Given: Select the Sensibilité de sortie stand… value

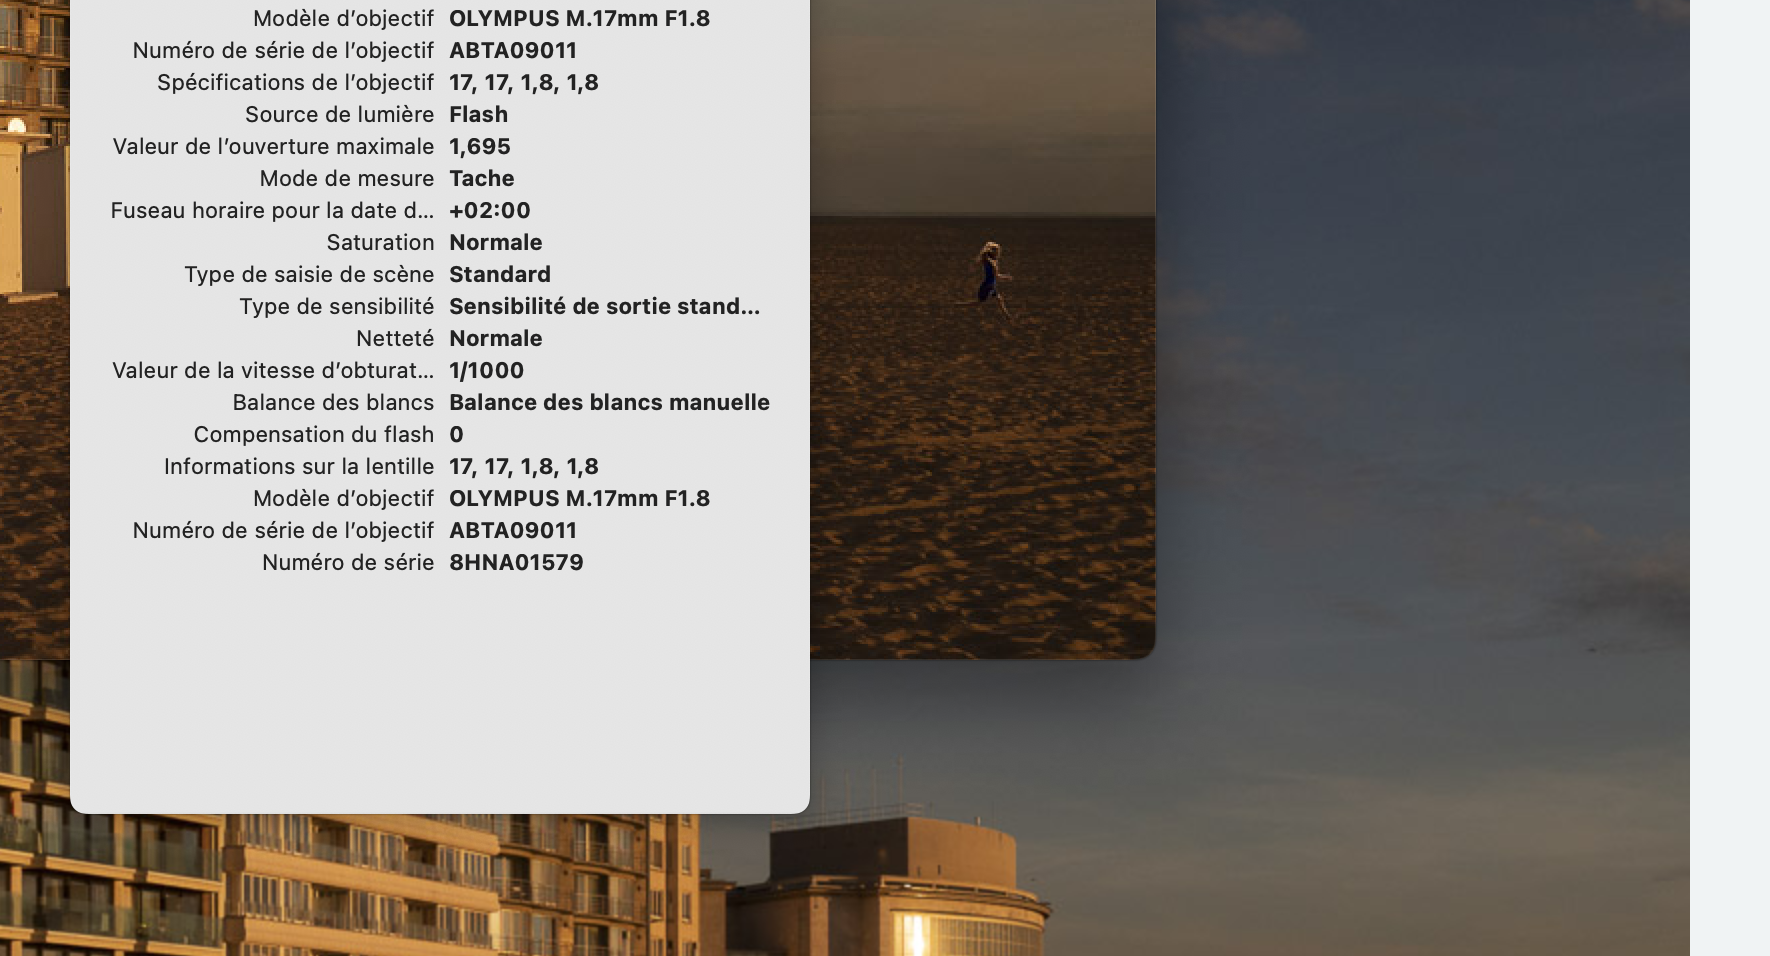Looking at the screenshot, I should 604,306.
